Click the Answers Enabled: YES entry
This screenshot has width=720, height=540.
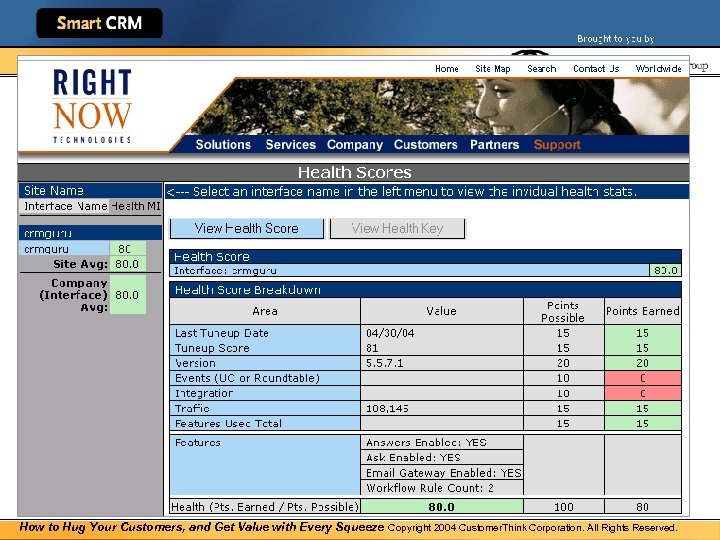point(442,442)
